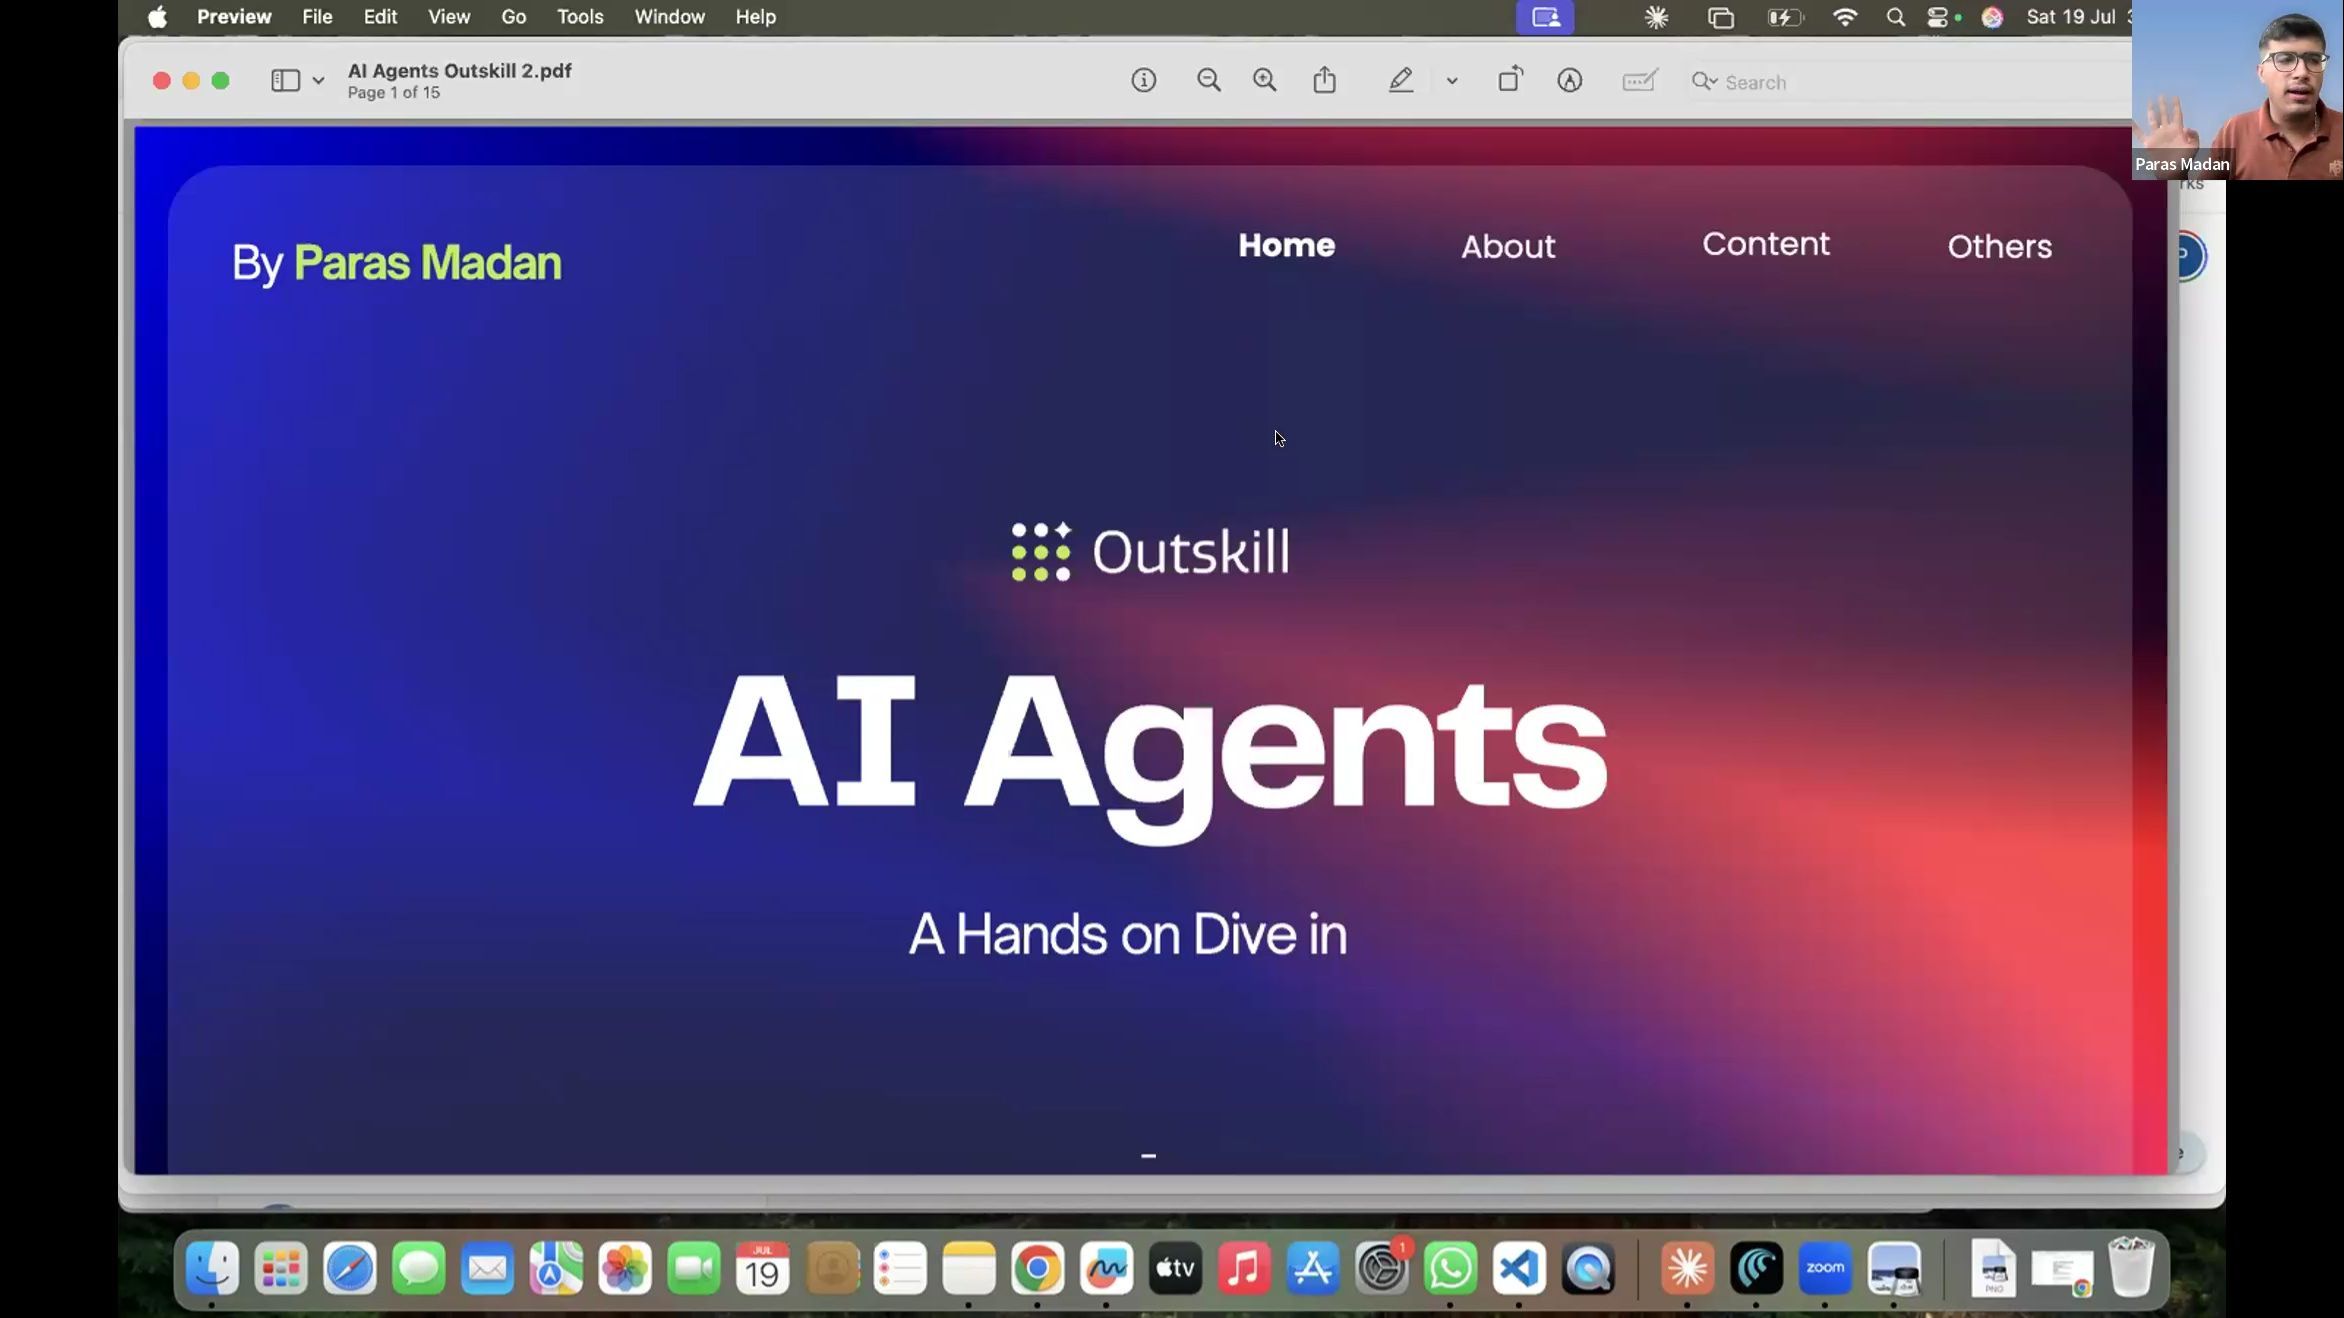
Task: Zoom out using the minus magnifier icon
Action: coord(1208,81)
